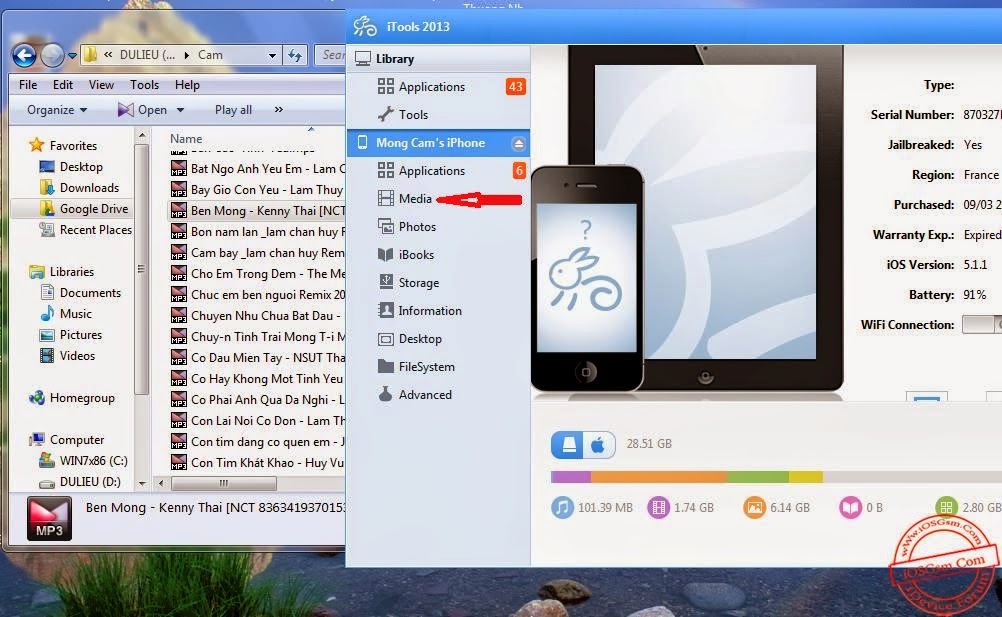The width and height of the screenshot is (1002, 617).
Task: Toggle the WiFi Connection switch
Action: (x=982, y=324)
